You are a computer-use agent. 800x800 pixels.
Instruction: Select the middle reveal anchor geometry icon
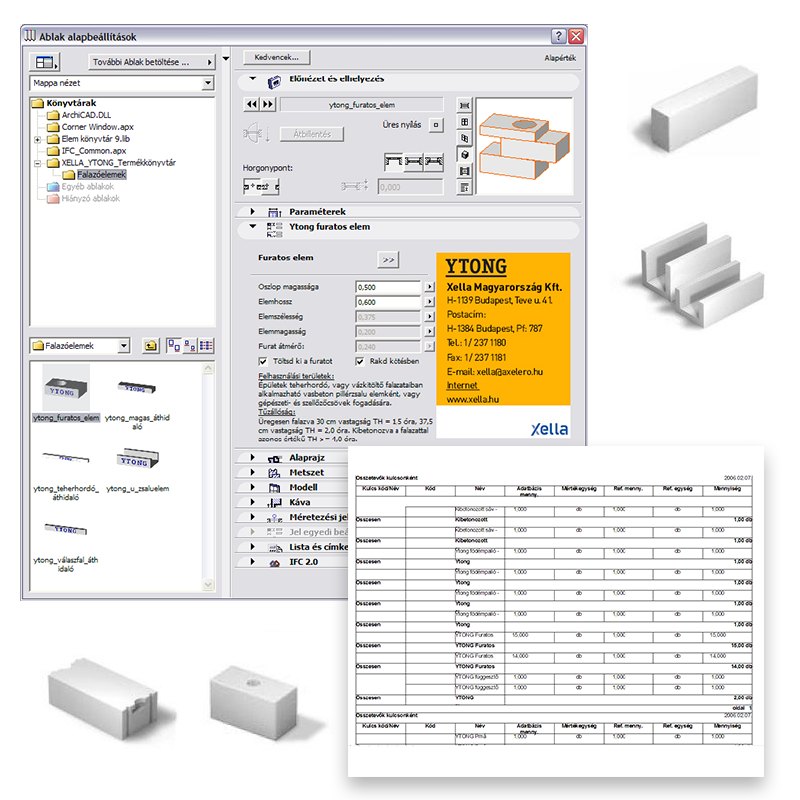(x=414, y=162)
